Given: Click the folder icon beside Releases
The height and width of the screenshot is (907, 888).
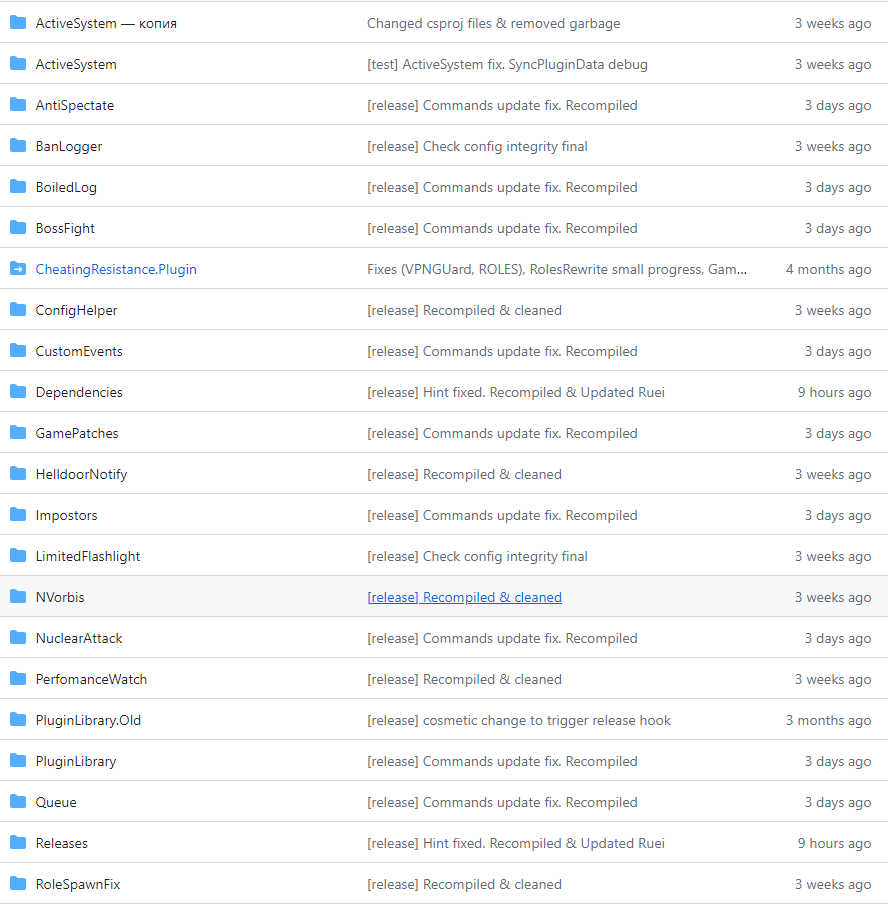Looking at the screenshot, I should pyautogui.click(x=18, y=843).
